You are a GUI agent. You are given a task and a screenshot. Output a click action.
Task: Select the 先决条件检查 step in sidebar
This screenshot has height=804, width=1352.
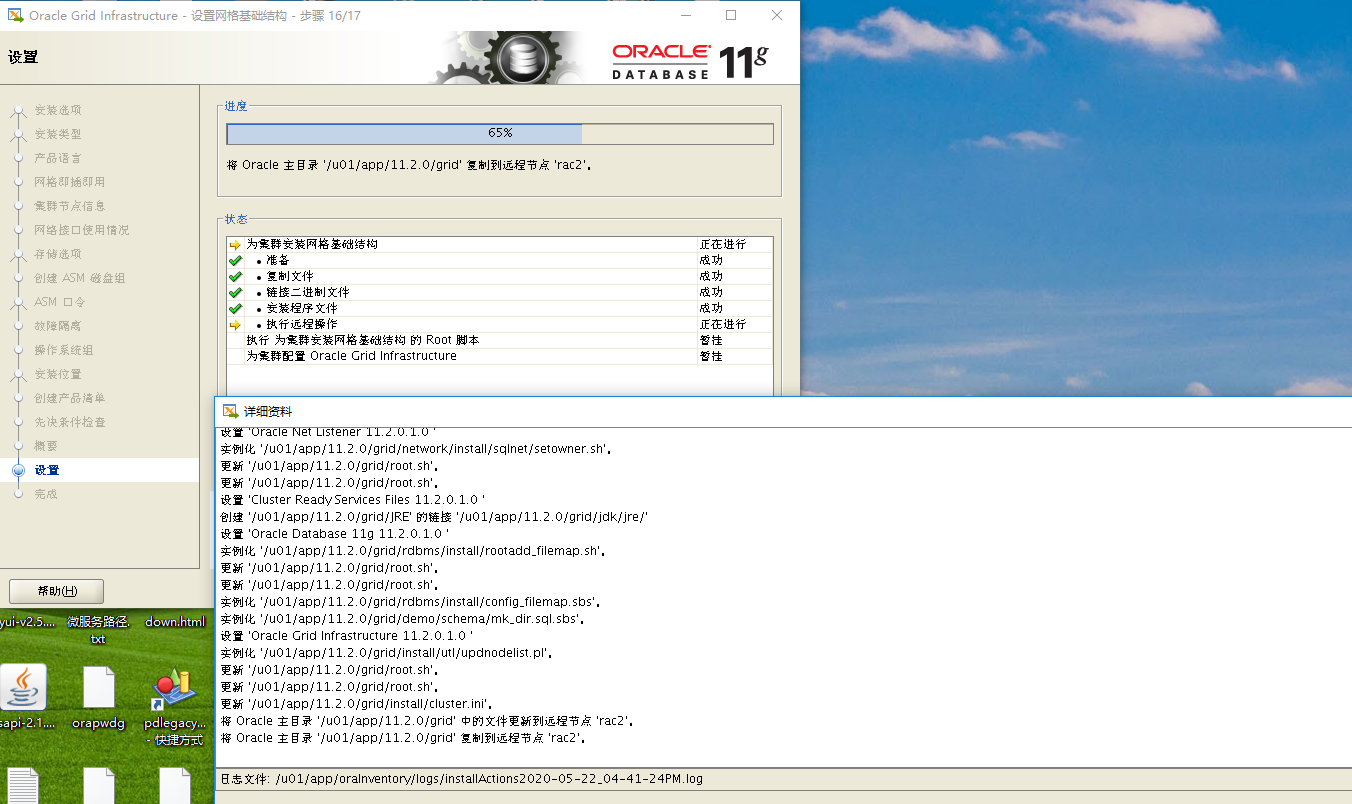pos(70,422)
